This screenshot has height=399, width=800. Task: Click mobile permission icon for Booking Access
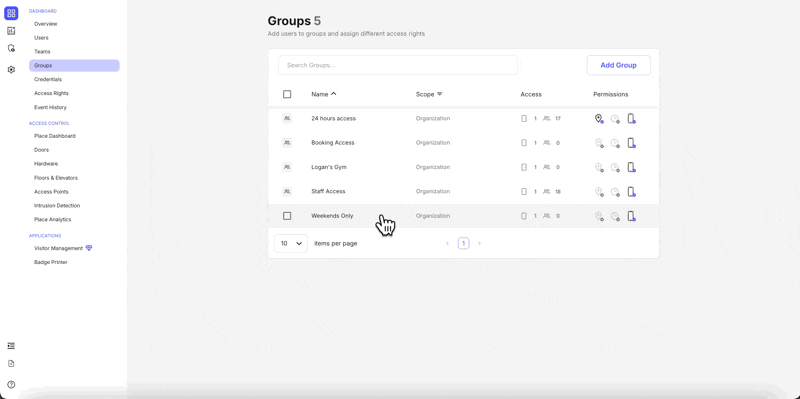[x=631, y=143]
